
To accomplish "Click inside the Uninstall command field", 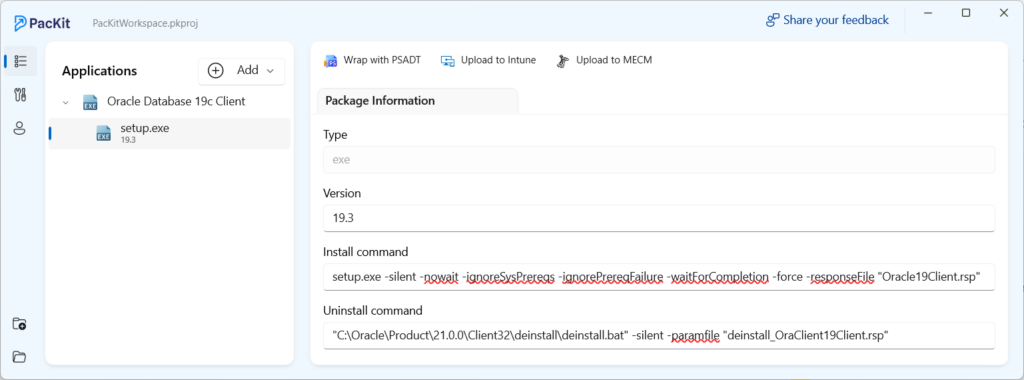I will [x=659, y=336].
